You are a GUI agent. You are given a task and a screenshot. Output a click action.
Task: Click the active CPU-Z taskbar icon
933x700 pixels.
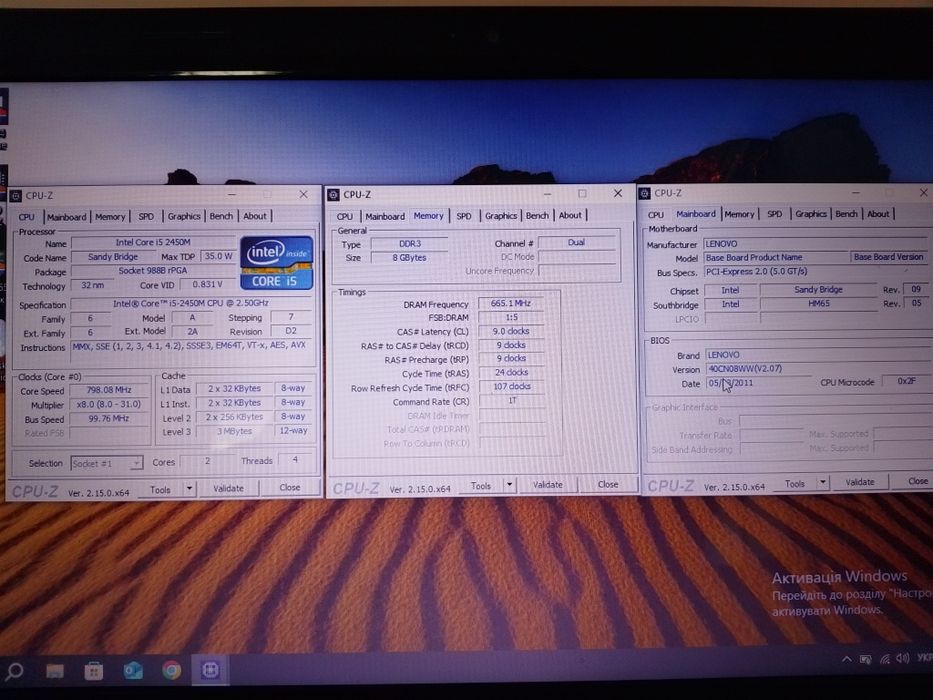[209, 670]
